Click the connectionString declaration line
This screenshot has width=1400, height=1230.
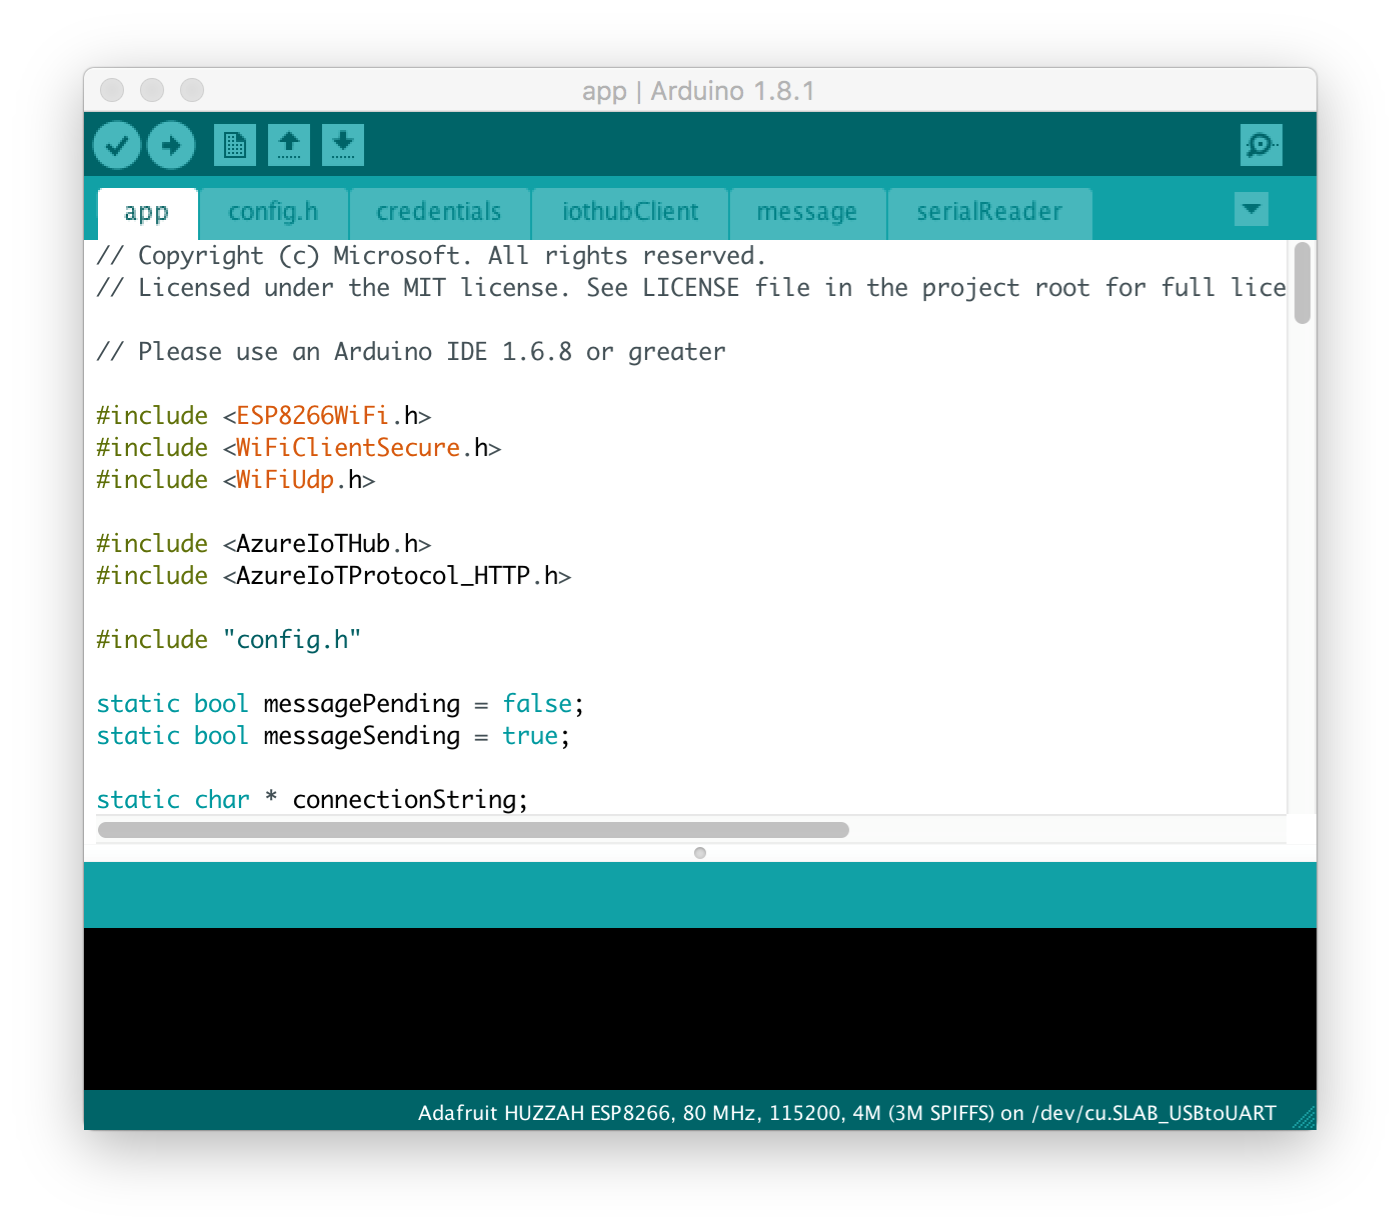[312, 799]
